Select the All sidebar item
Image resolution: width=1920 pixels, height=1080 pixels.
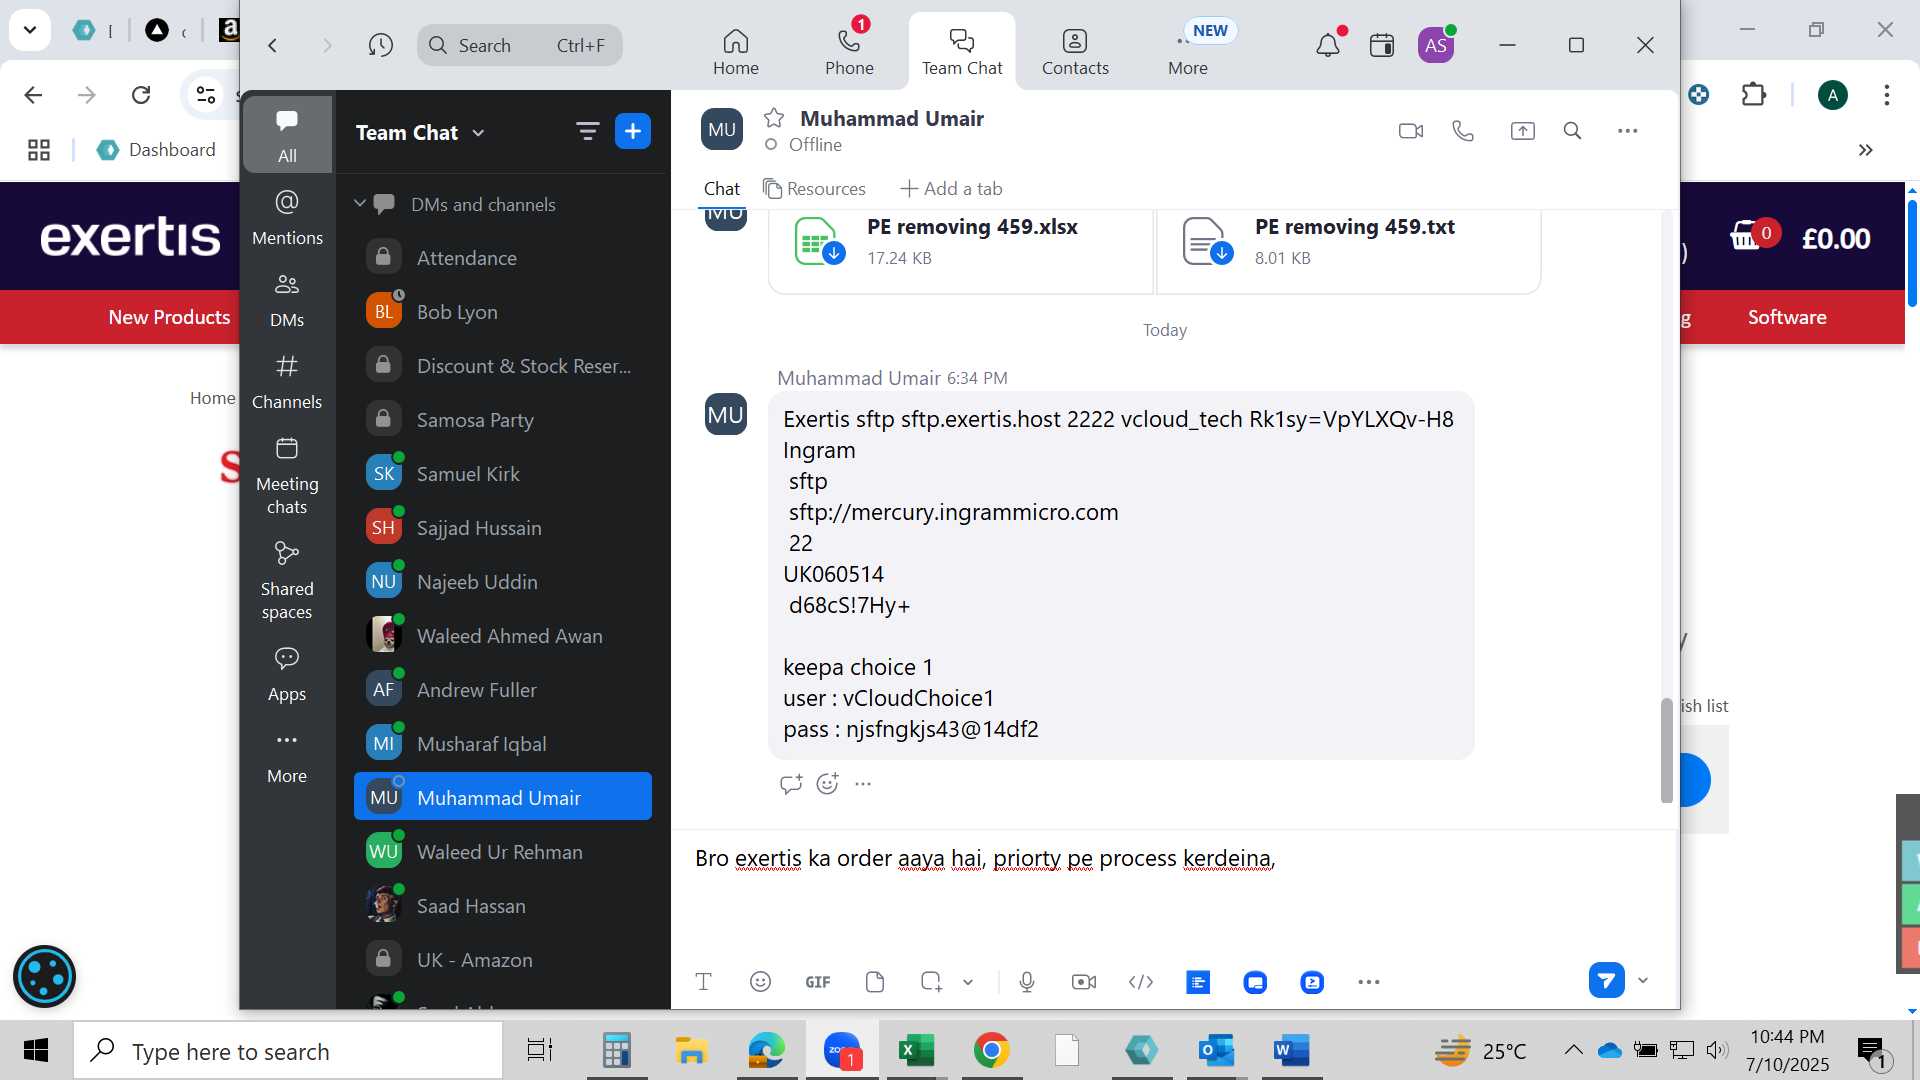tap(287, 135)
